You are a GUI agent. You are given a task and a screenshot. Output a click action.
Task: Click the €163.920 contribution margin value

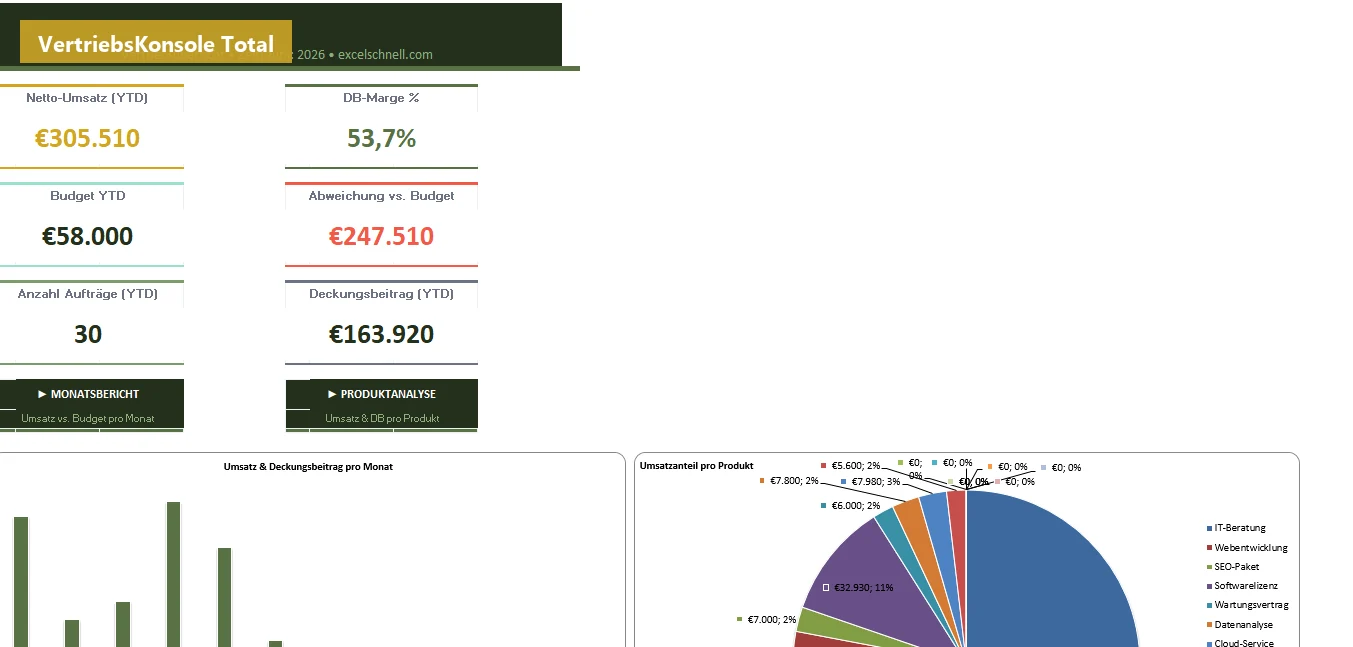click(381, 335)
